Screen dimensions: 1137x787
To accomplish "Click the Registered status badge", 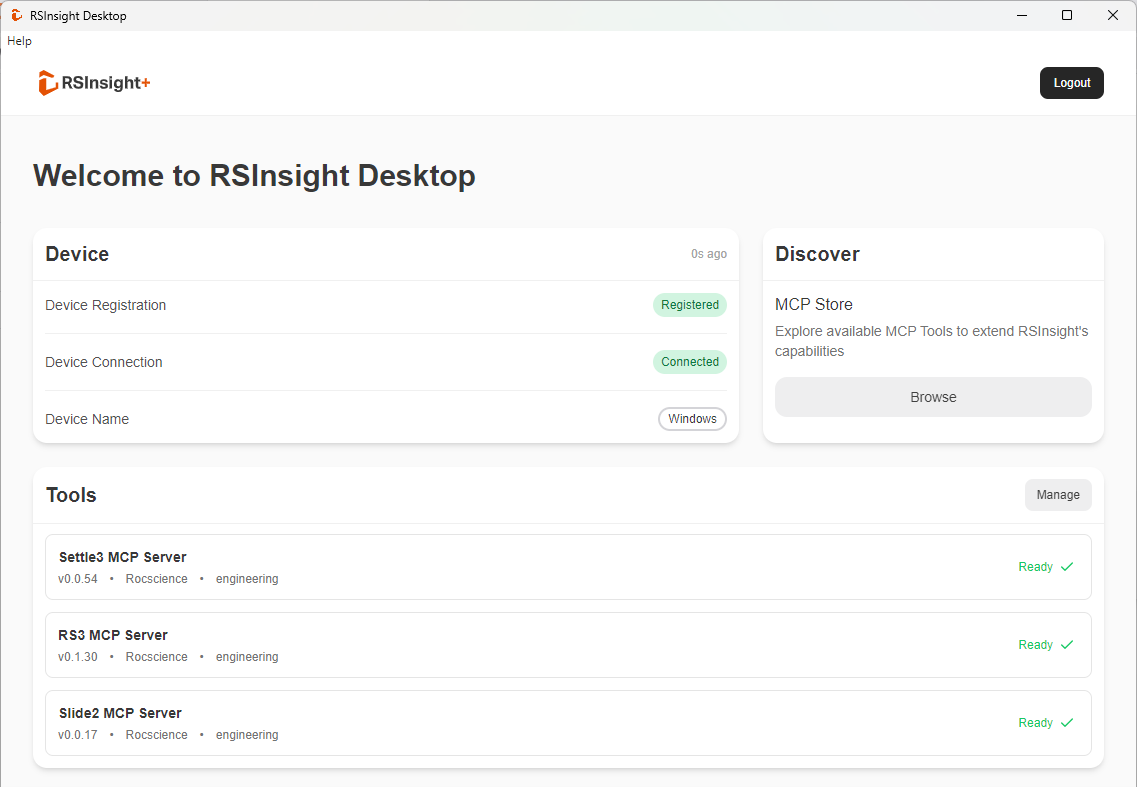I will click(x=690, y=305).
